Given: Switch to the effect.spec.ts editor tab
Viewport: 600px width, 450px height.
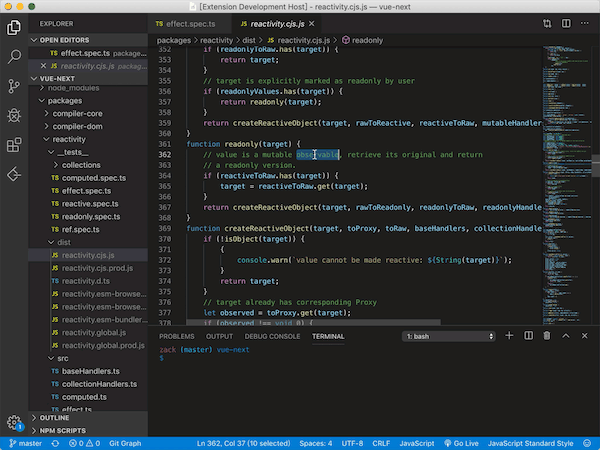Looking at the screenshot, I should pos(189,24).
